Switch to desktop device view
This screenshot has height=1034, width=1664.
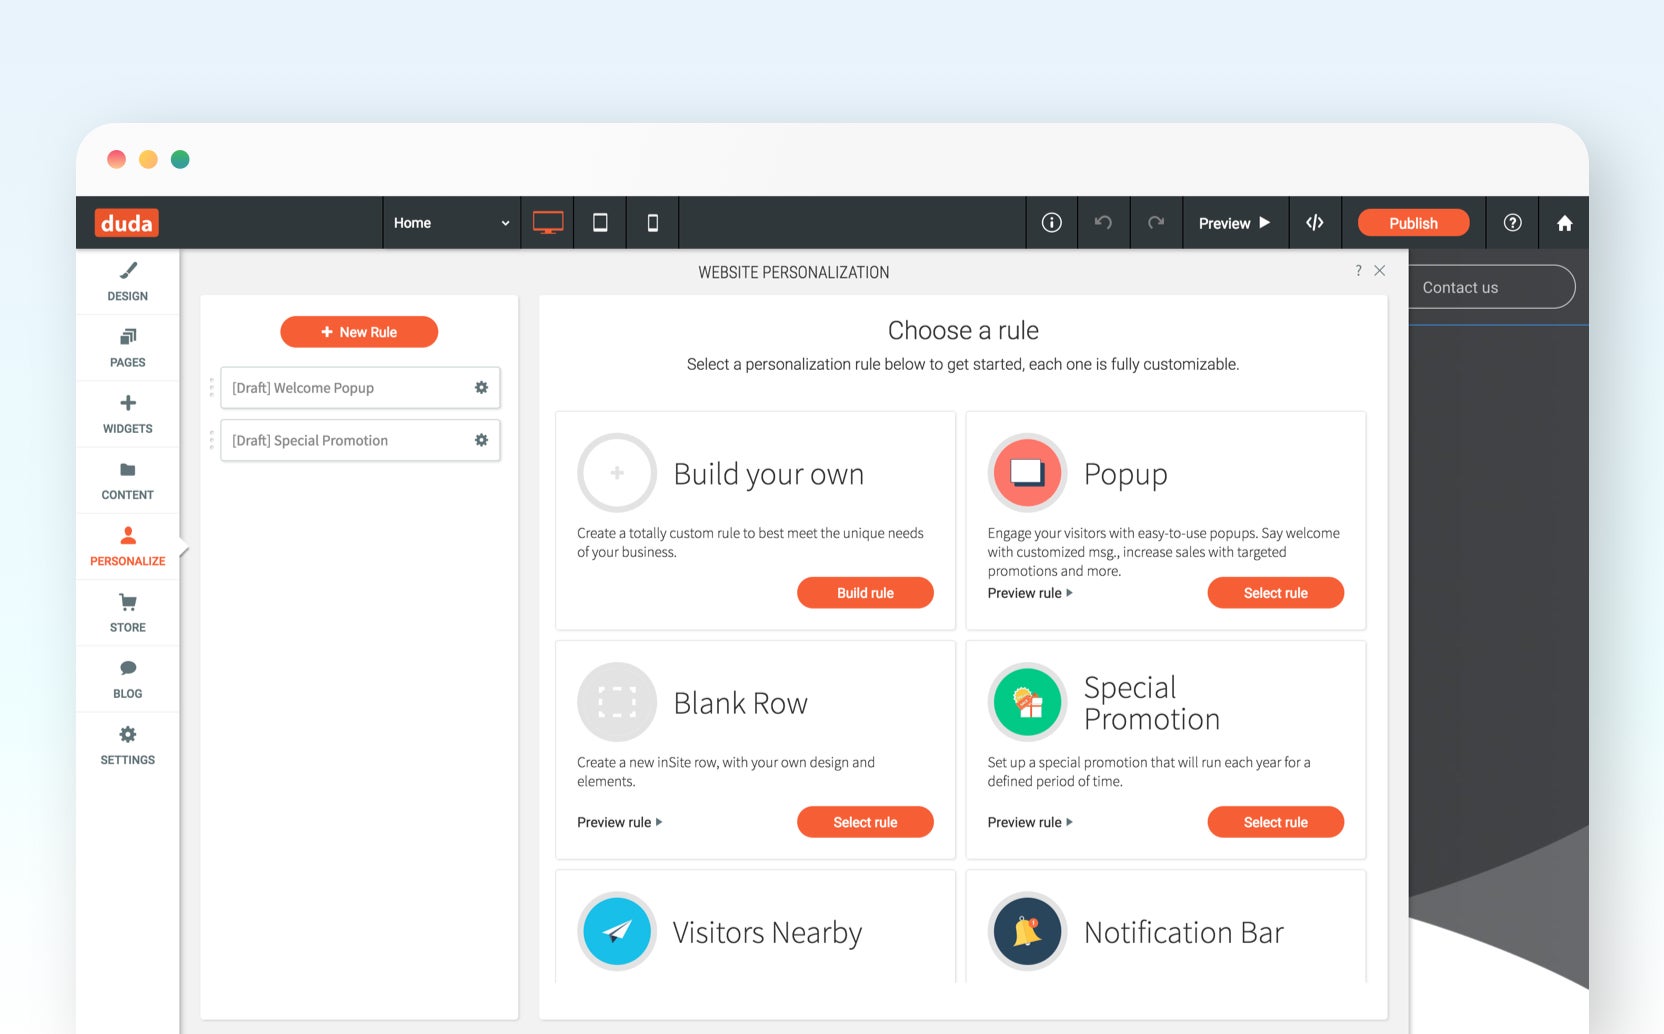[548, 223]
